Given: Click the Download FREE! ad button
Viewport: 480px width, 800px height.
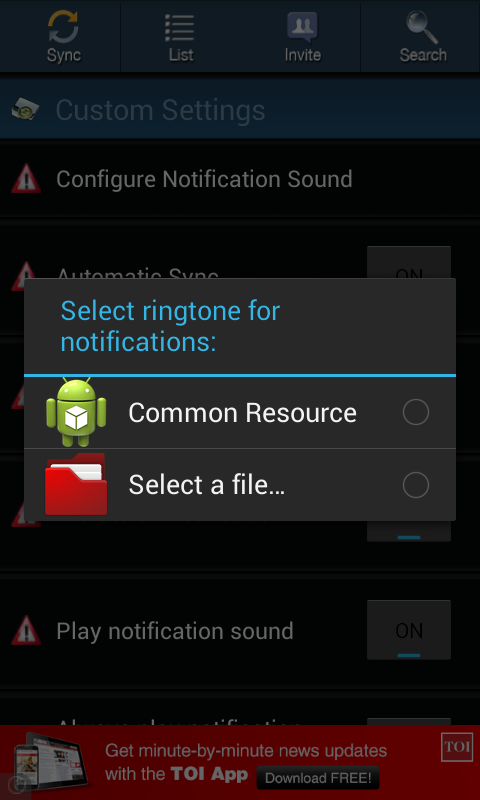Looking at the screenshot, I should click(x=318, y=778).
